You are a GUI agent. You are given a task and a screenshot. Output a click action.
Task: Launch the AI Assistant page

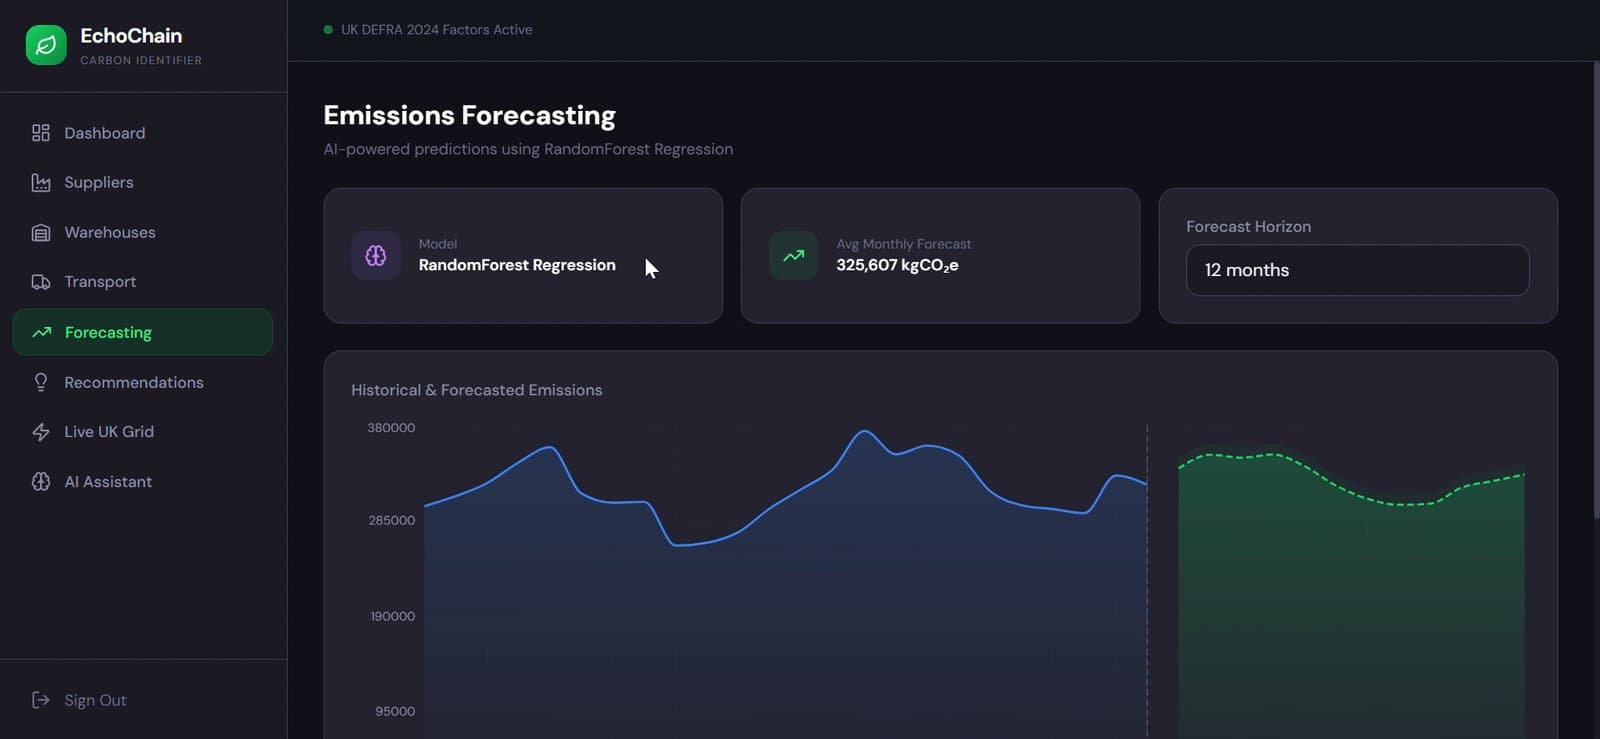(142, 482)
